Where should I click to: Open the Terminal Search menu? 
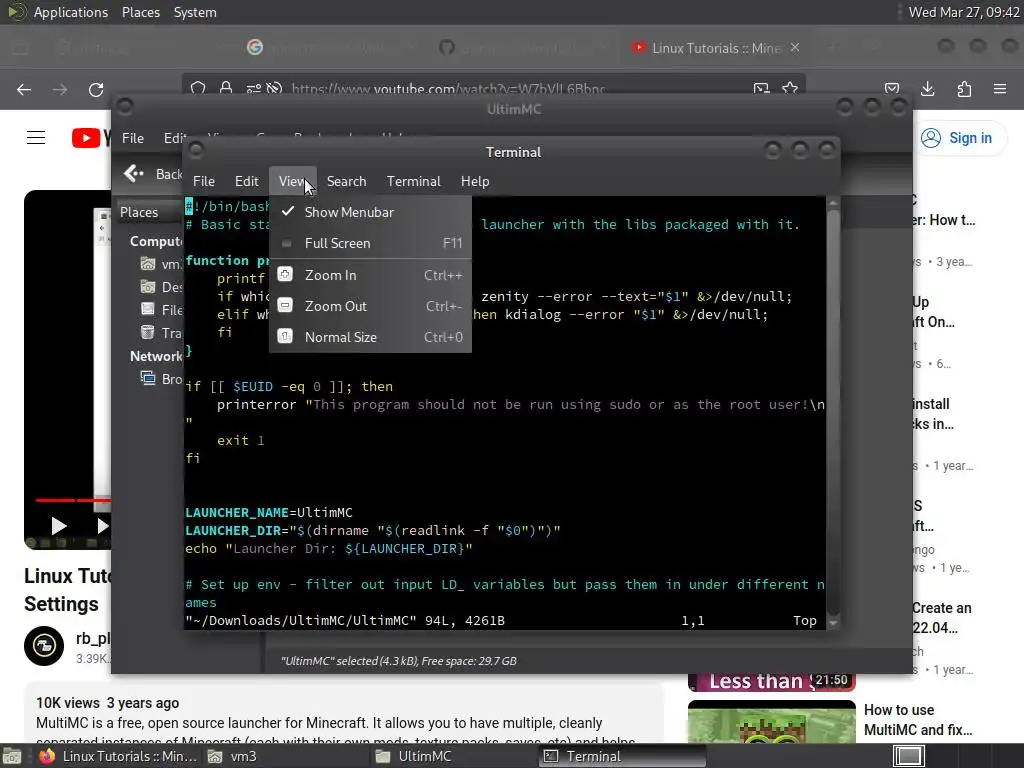(346, 181)
